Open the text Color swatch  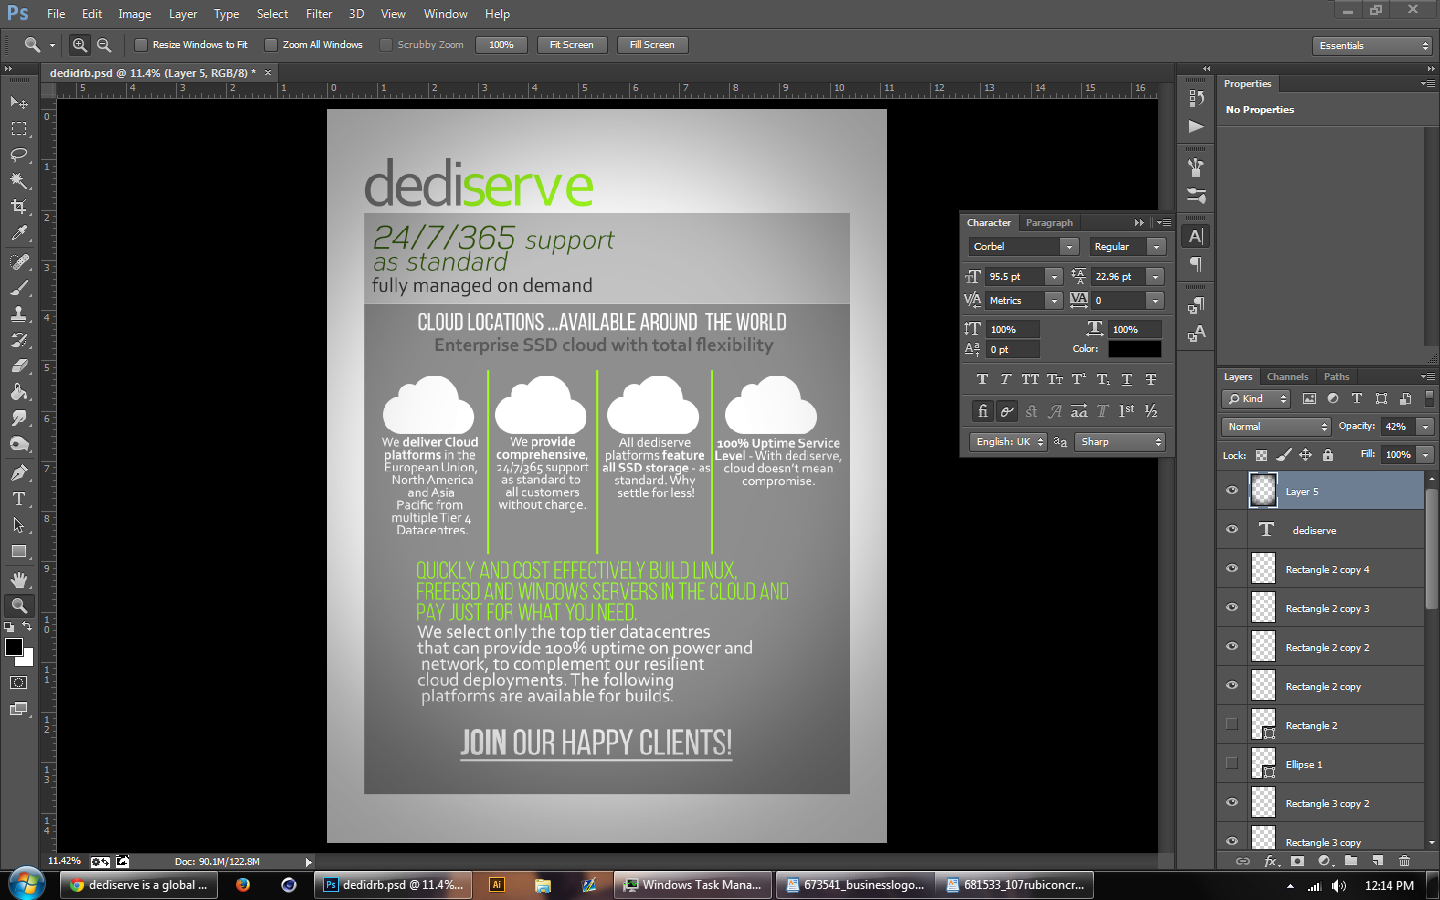[1134, 349]
